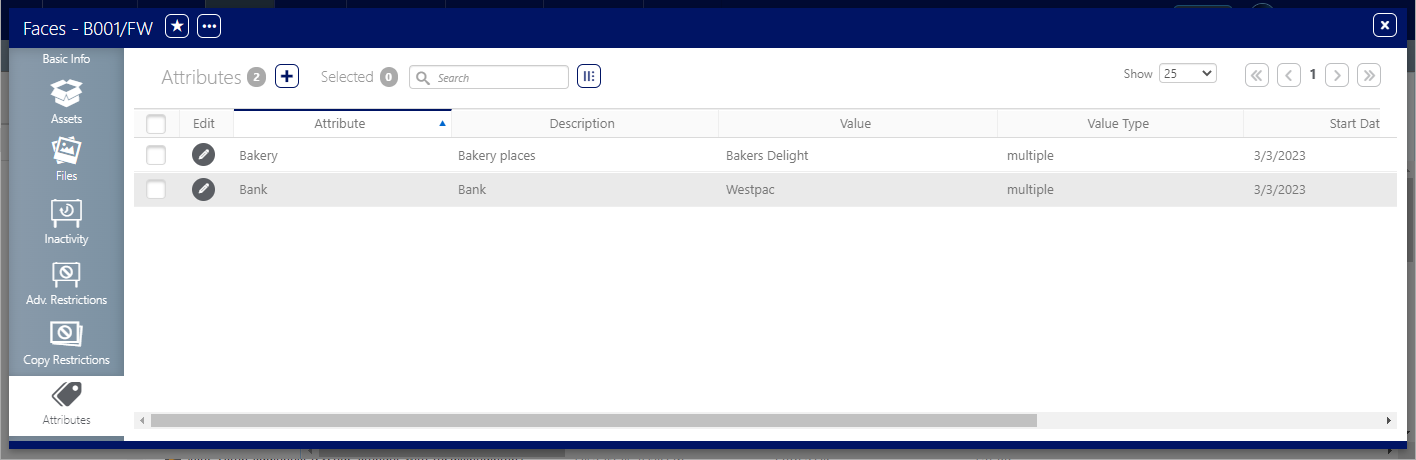
Task: Switch to the Copy Restrictions tab
Action: 66,343
